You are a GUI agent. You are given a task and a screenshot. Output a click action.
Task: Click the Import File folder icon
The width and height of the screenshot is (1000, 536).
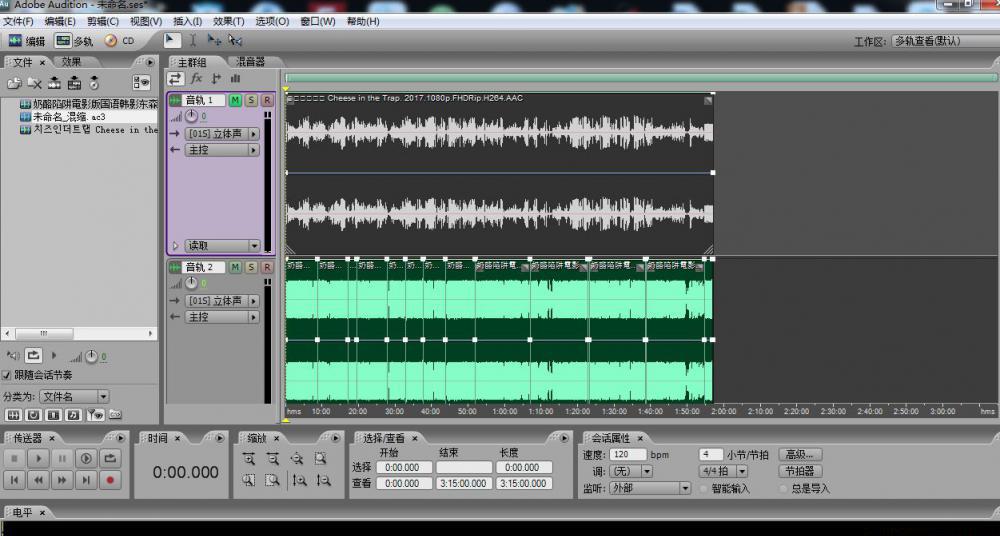point(14,83)
